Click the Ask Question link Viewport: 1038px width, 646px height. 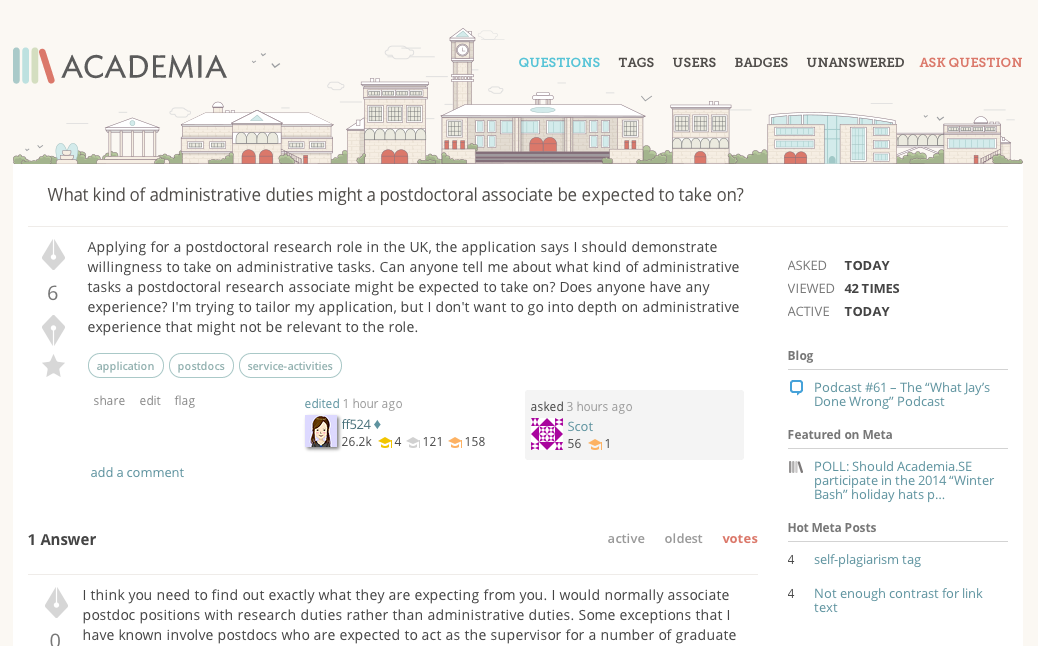970,62
